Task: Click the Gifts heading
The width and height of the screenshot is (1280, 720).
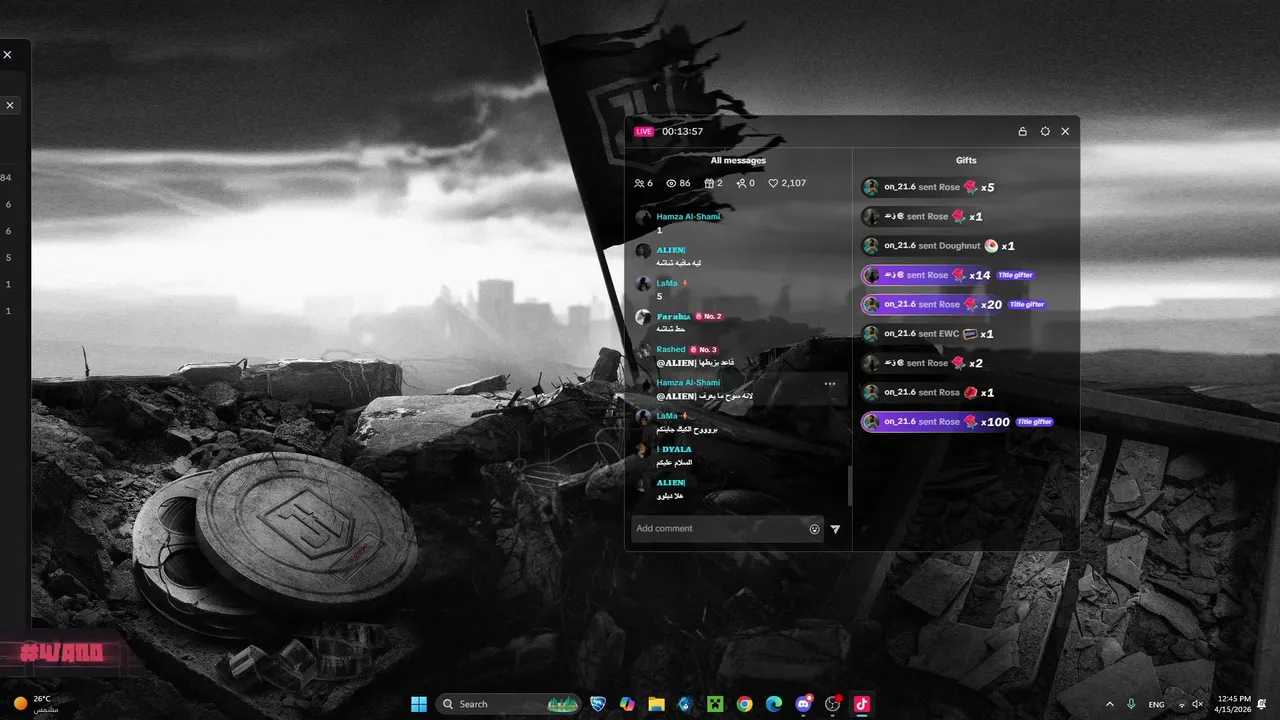Action: pyautogui.click(x=966, y=160)
